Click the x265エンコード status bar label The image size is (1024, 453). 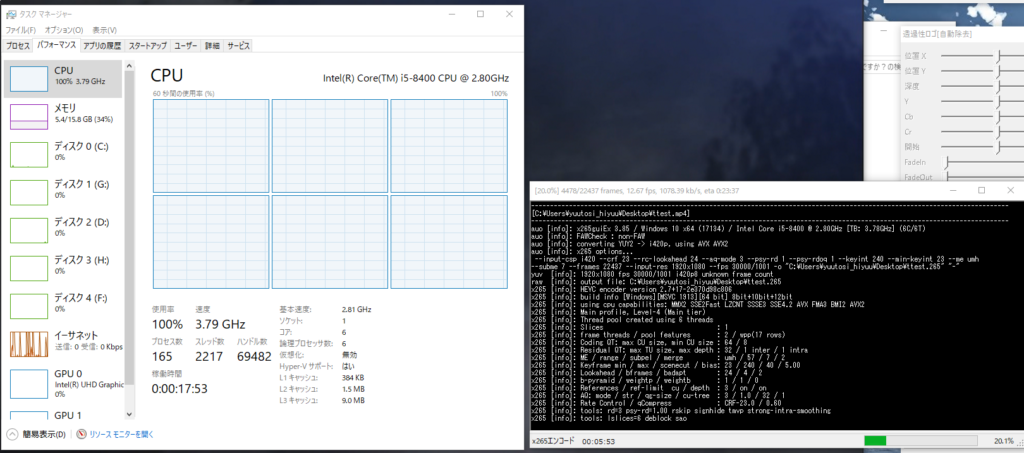553,441
